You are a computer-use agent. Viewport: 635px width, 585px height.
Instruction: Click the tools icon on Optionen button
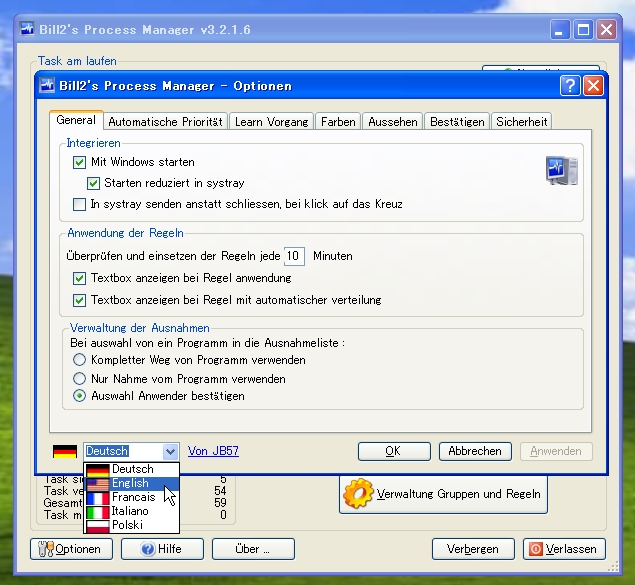tap(46, 549)
